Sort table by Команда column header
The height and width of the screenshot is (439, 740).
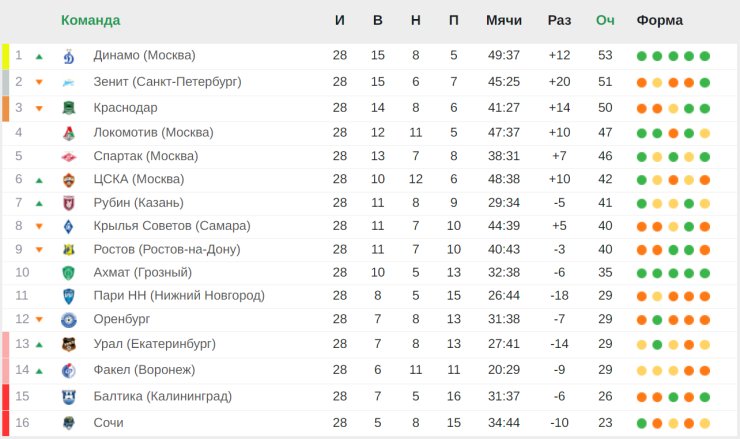point(91,20)
